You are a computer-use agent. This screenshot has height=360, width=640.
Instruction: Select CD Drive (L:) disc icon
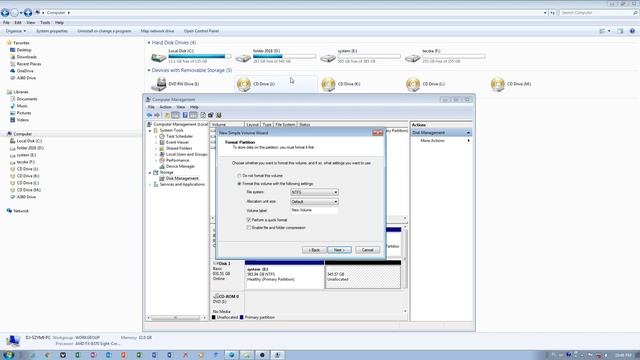tap(413, 84)
